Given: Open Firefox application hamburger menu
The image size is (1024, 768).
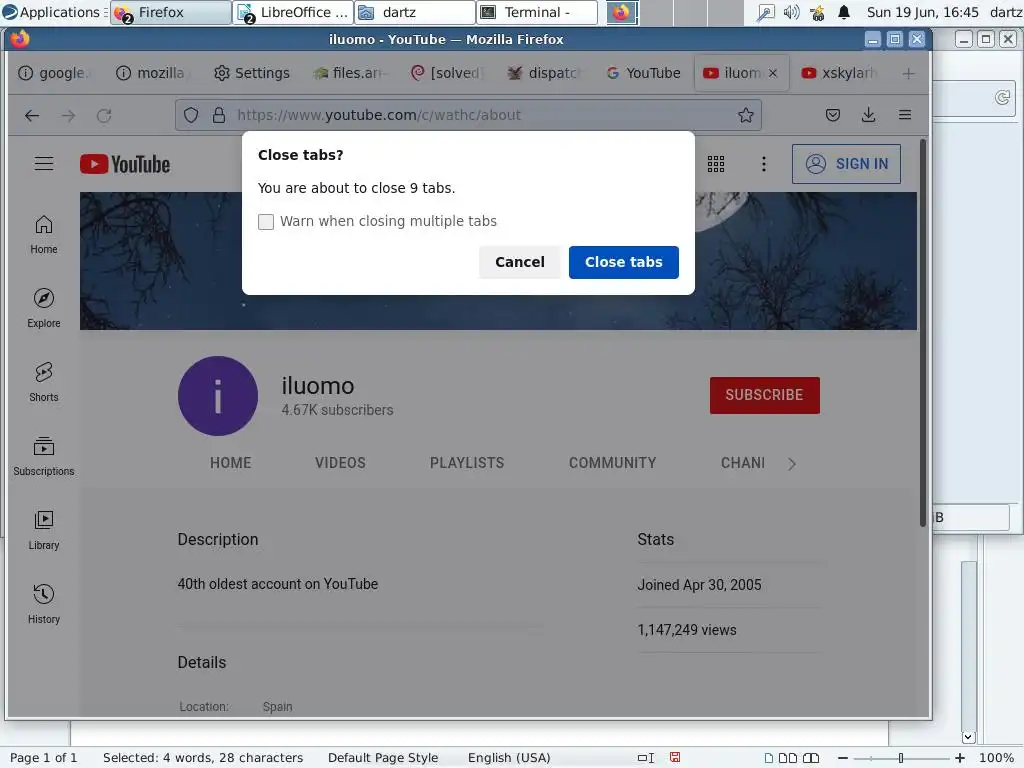Looking at the screenshot, I should pyautogui.click(x=904, y=116).
